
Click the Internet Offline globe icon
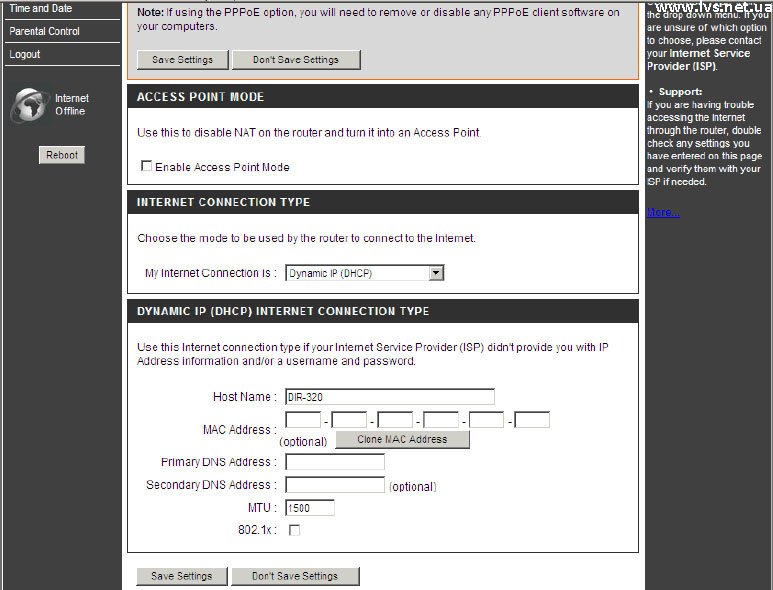point(30,105)
